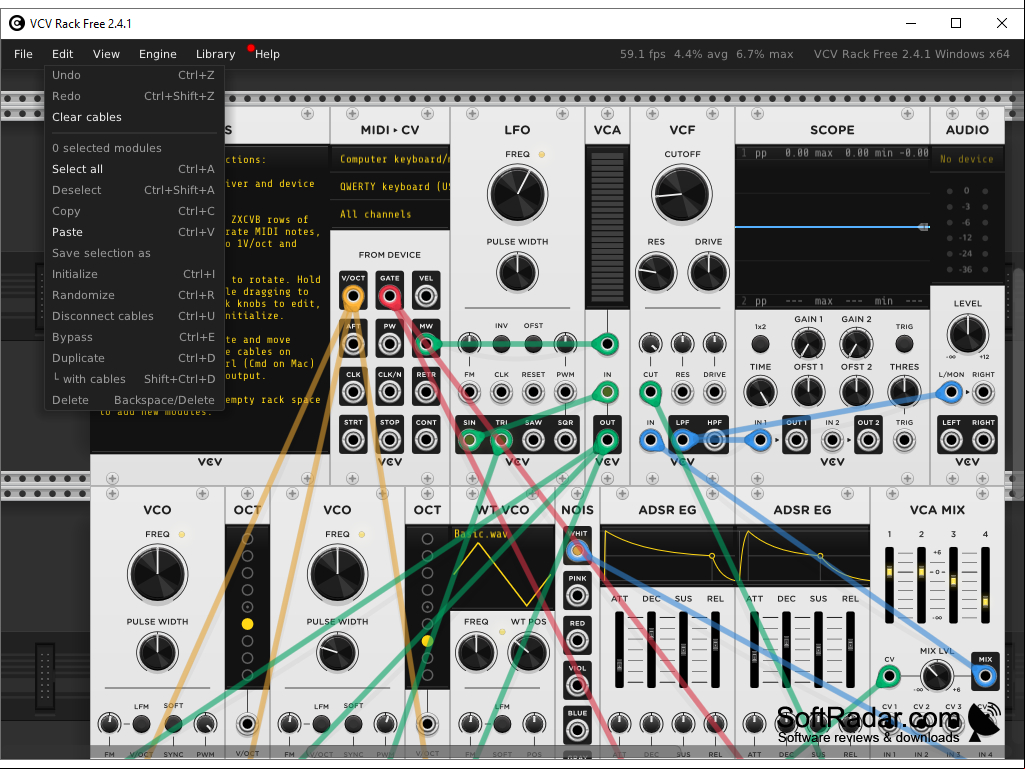
Task: Click the AUDIO LEFT output jack
Action: [x=951, y=440]
